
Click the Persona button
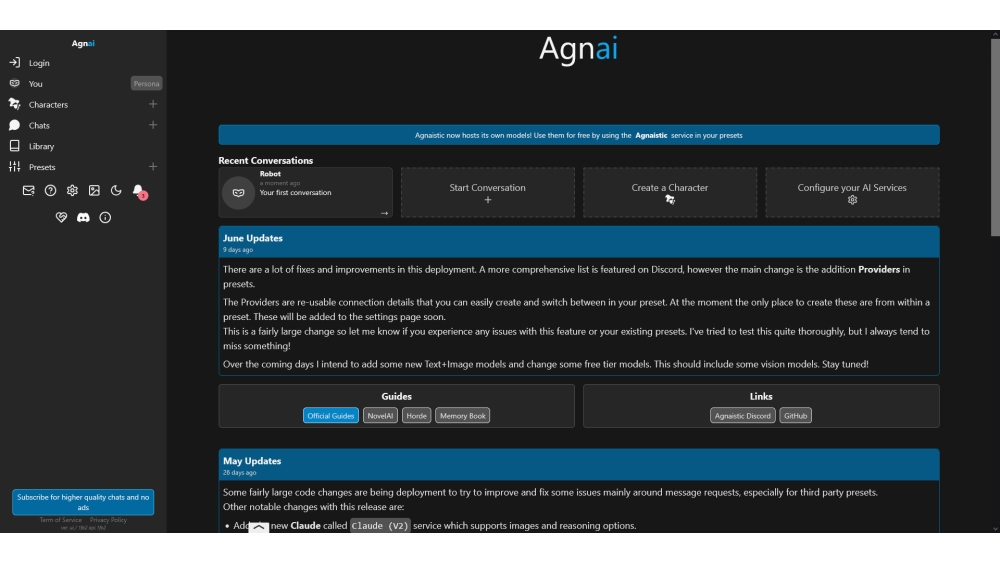pos(146,84)
